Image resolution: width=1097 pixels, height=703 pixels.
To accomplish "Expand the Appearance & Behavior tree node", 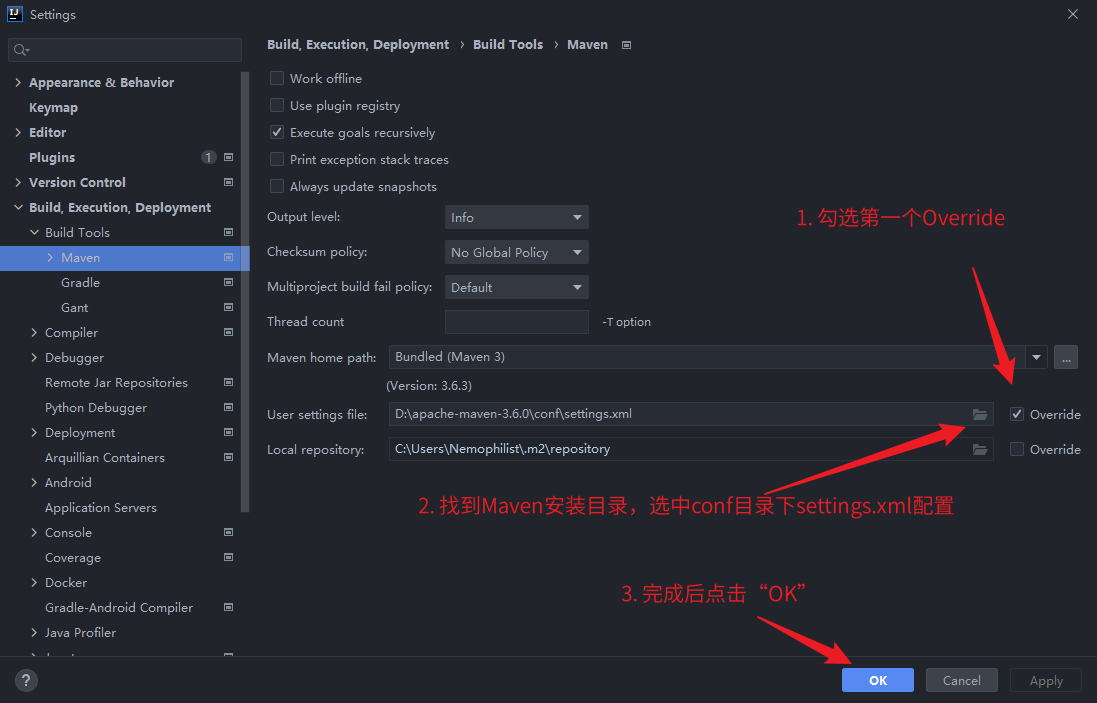I will 18,82.
